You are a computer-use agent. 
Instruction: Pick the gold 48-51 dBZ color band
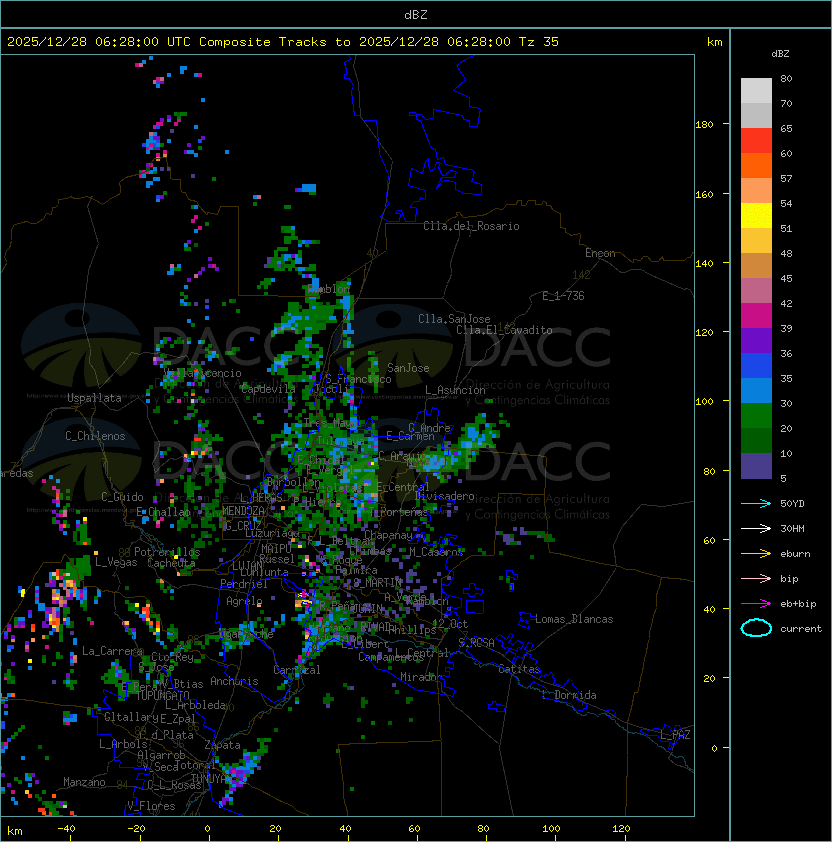coord(756,241)
